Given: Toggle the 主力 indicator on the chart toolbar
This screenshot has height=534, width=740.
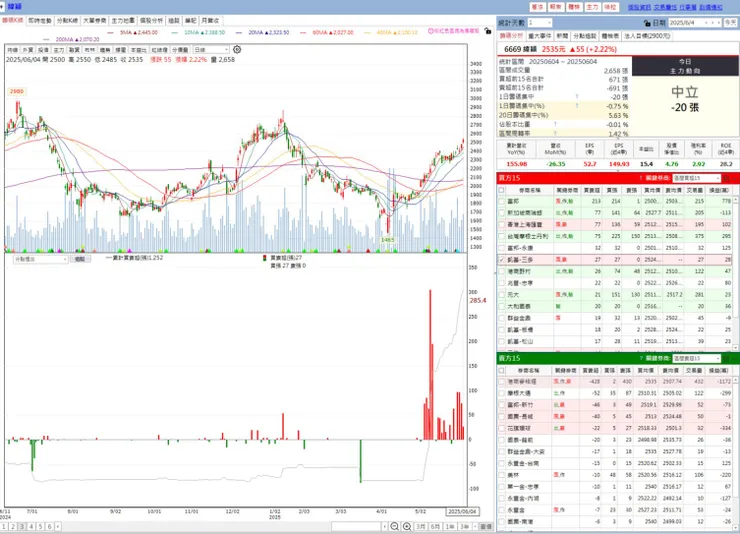Looking at the screenshot, I should point(59,50).
